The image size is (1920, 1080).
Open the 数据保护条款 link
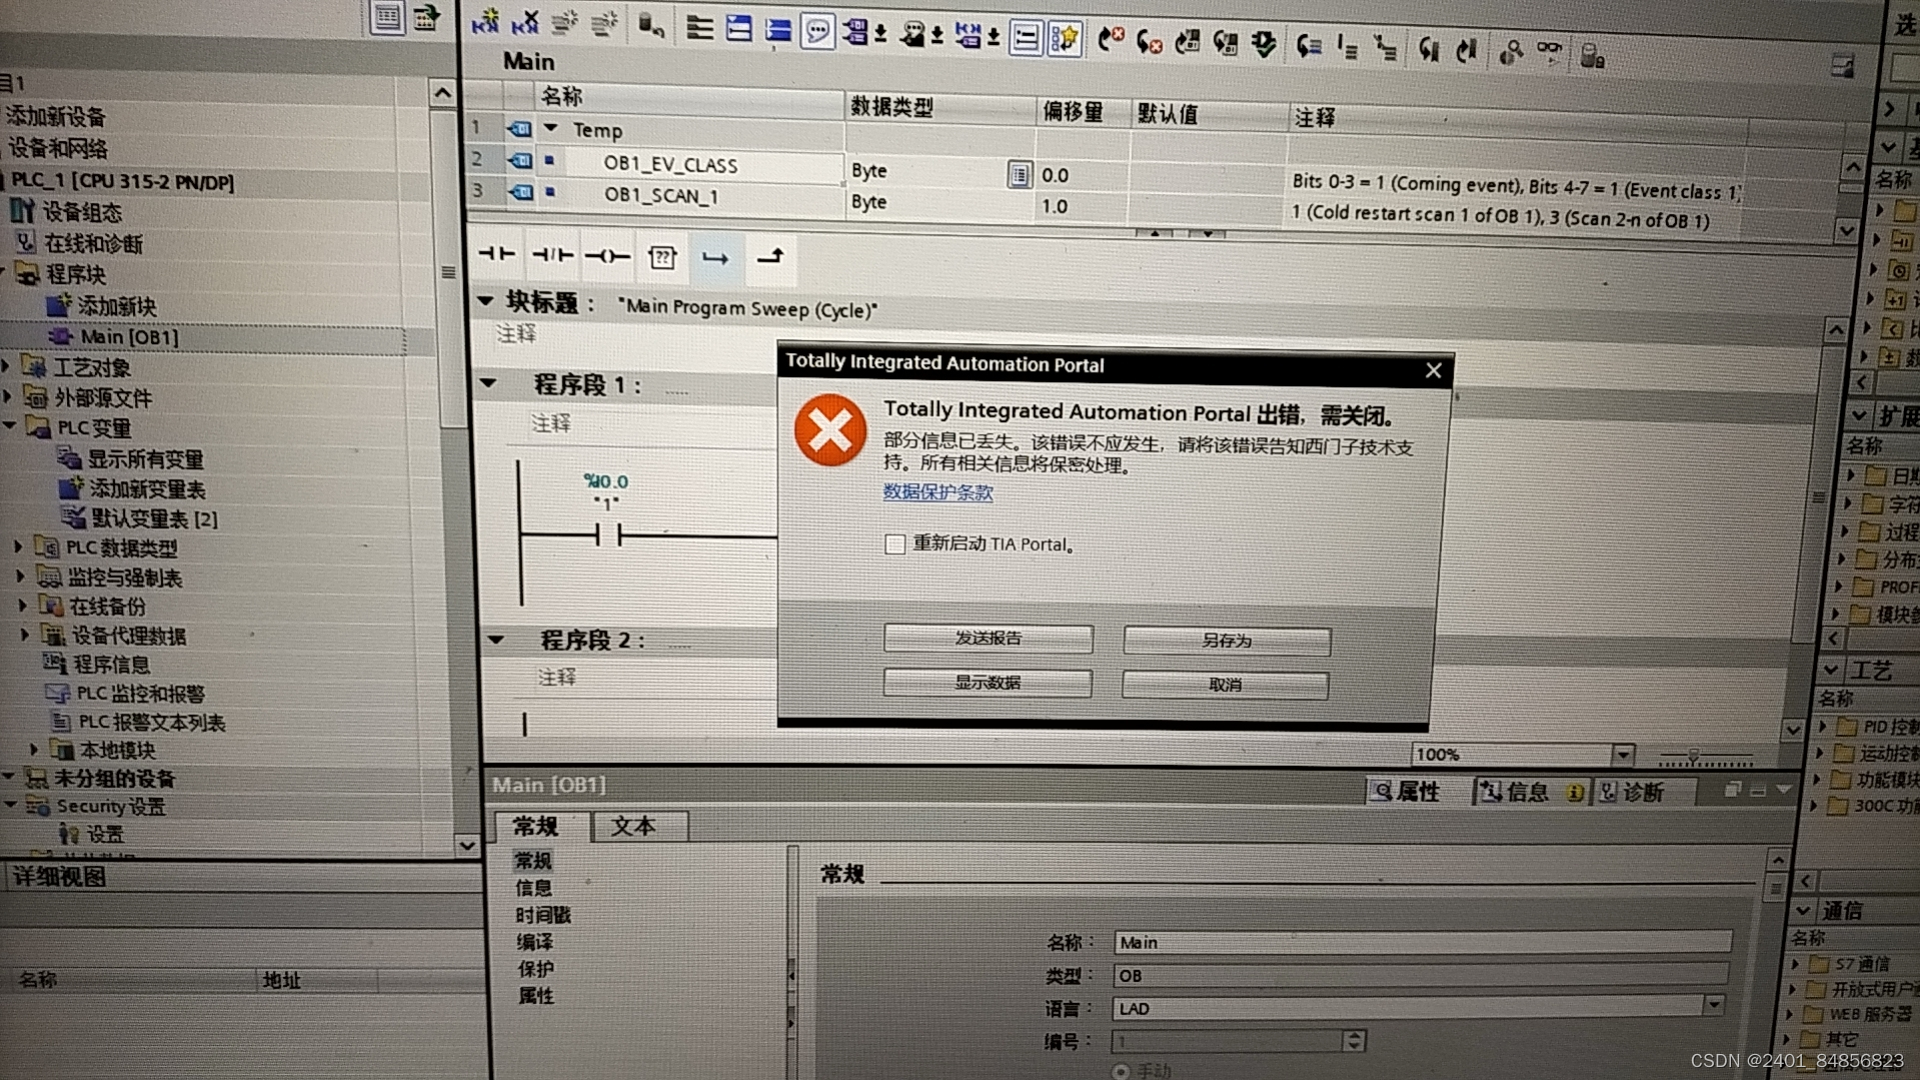tap(938, 492)
